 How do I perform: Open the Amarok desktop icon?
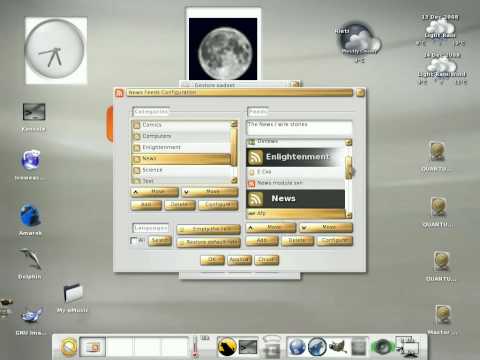30,216
